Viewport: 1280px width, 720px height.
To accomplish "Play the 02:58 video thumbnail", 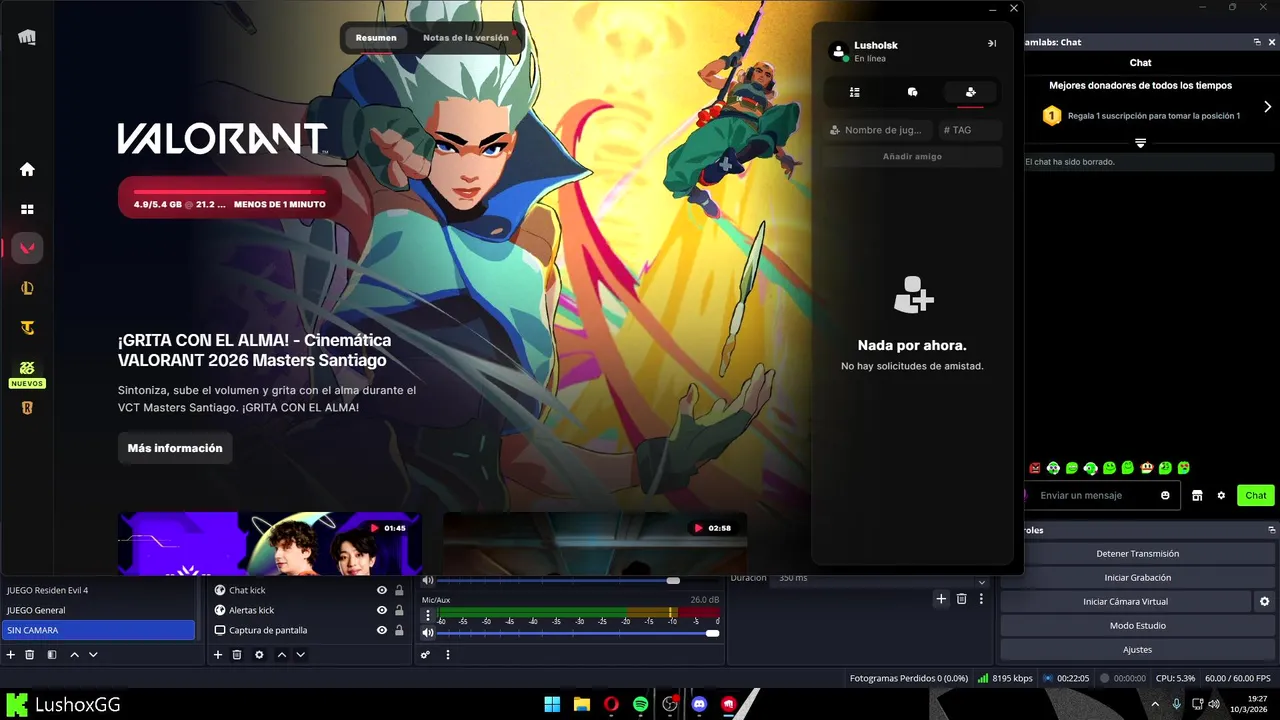I will [x=594, y=543].
